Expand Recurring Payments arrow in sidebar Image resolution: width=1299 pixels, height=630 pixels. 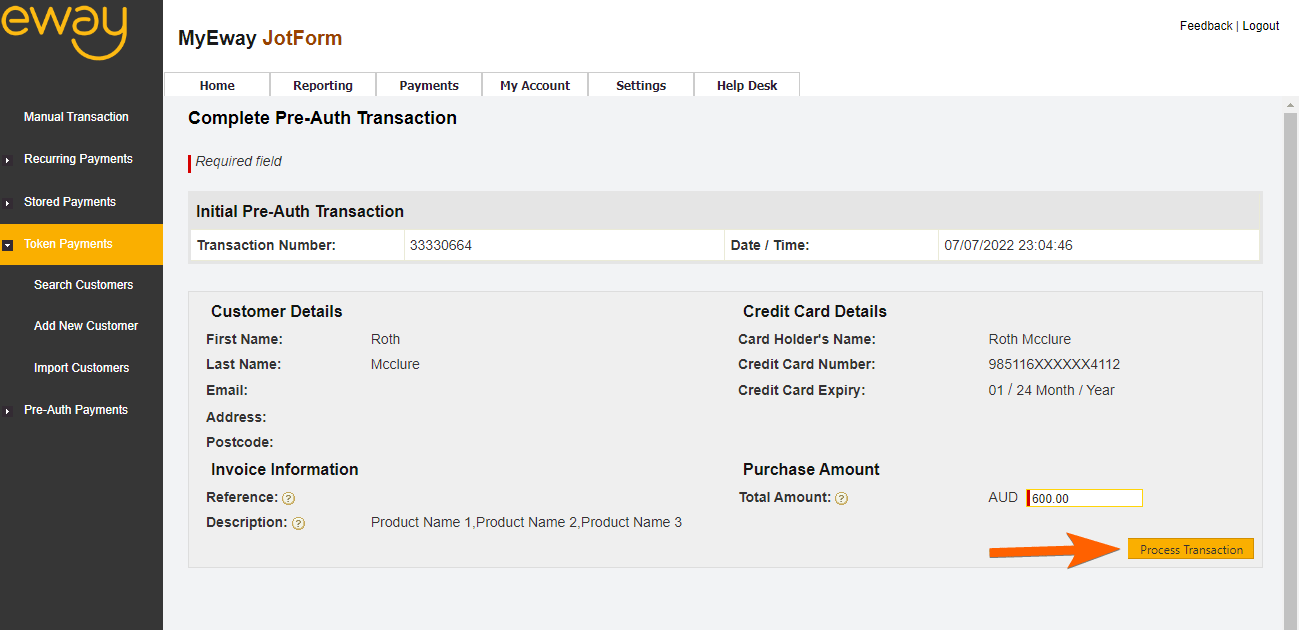tap(8, 160)
